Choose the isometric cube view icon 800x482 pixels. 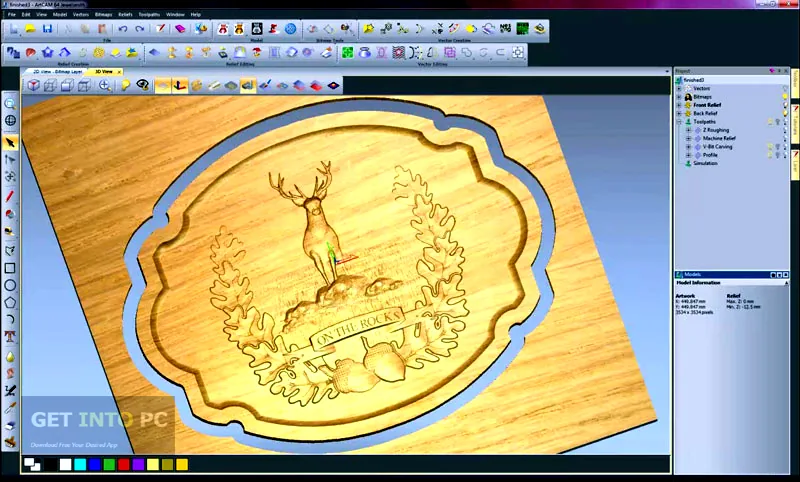(x=34, y=85)
